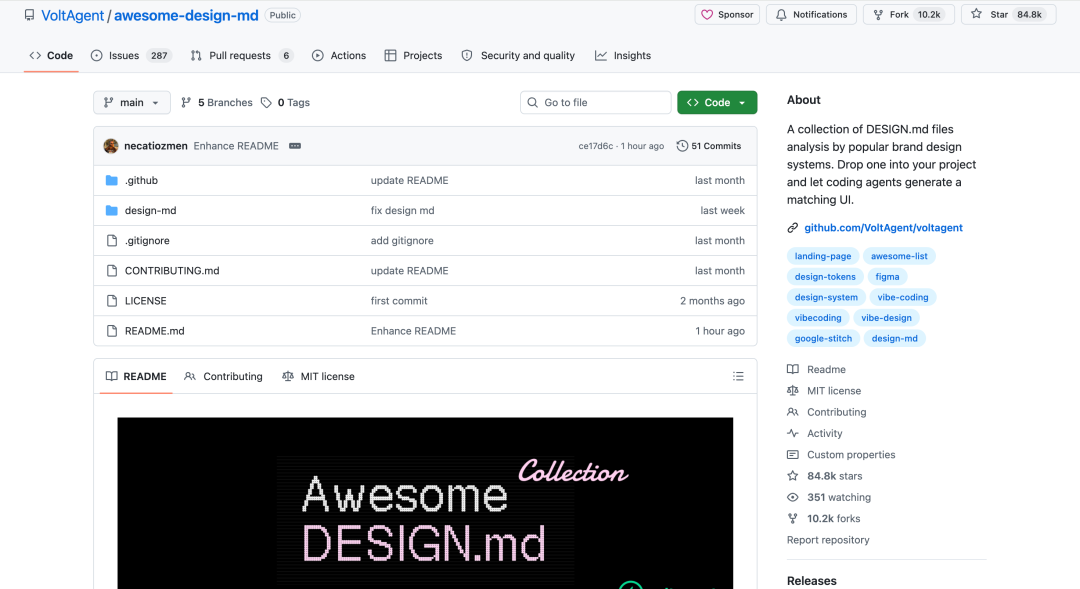Click the design-tokens topic tag

[x=824, y=277]
